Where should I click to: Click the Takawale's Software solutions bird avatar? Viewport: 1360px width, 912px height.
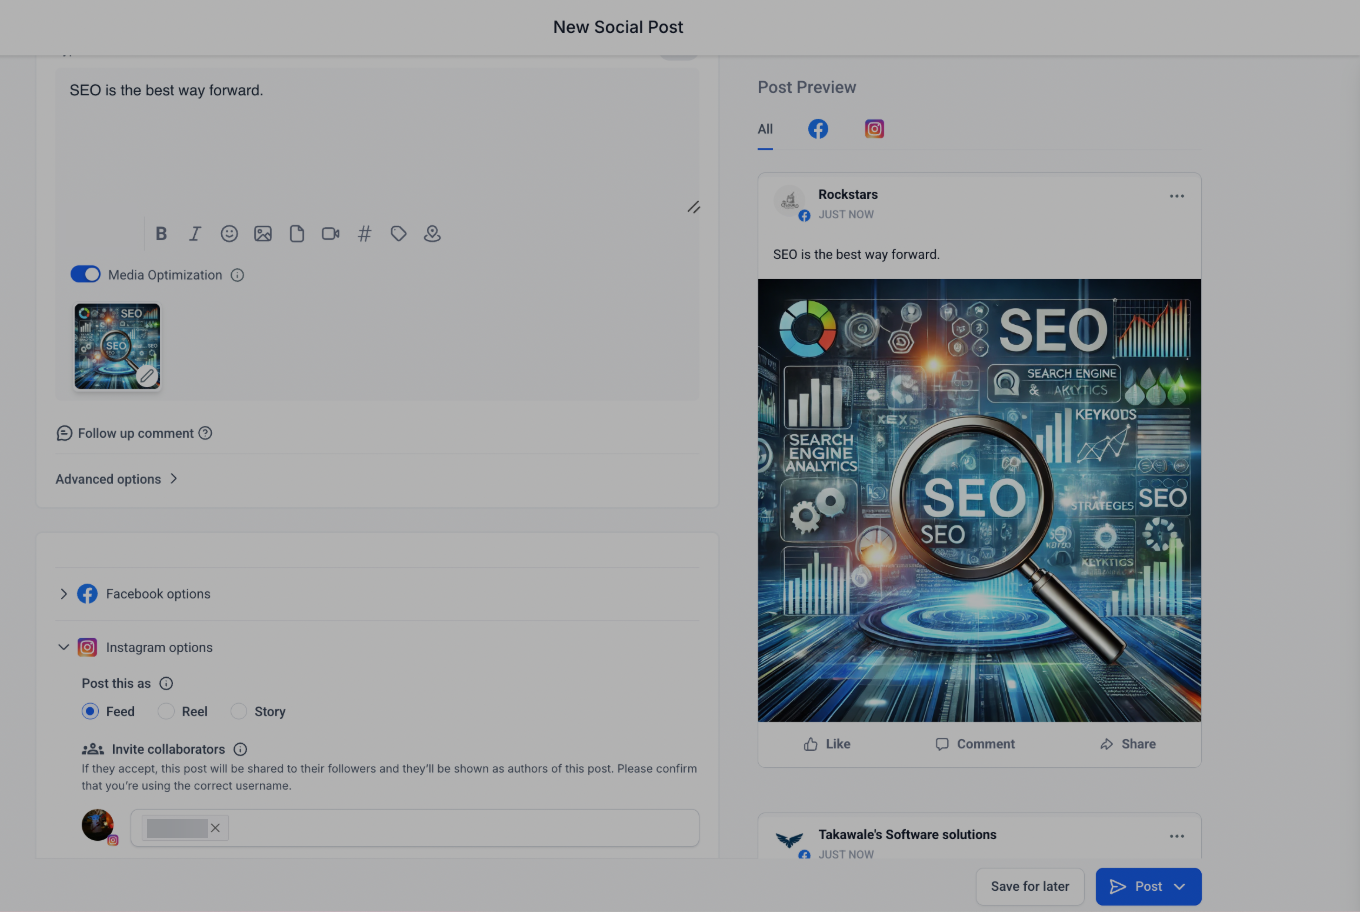[x=790, y=840]
